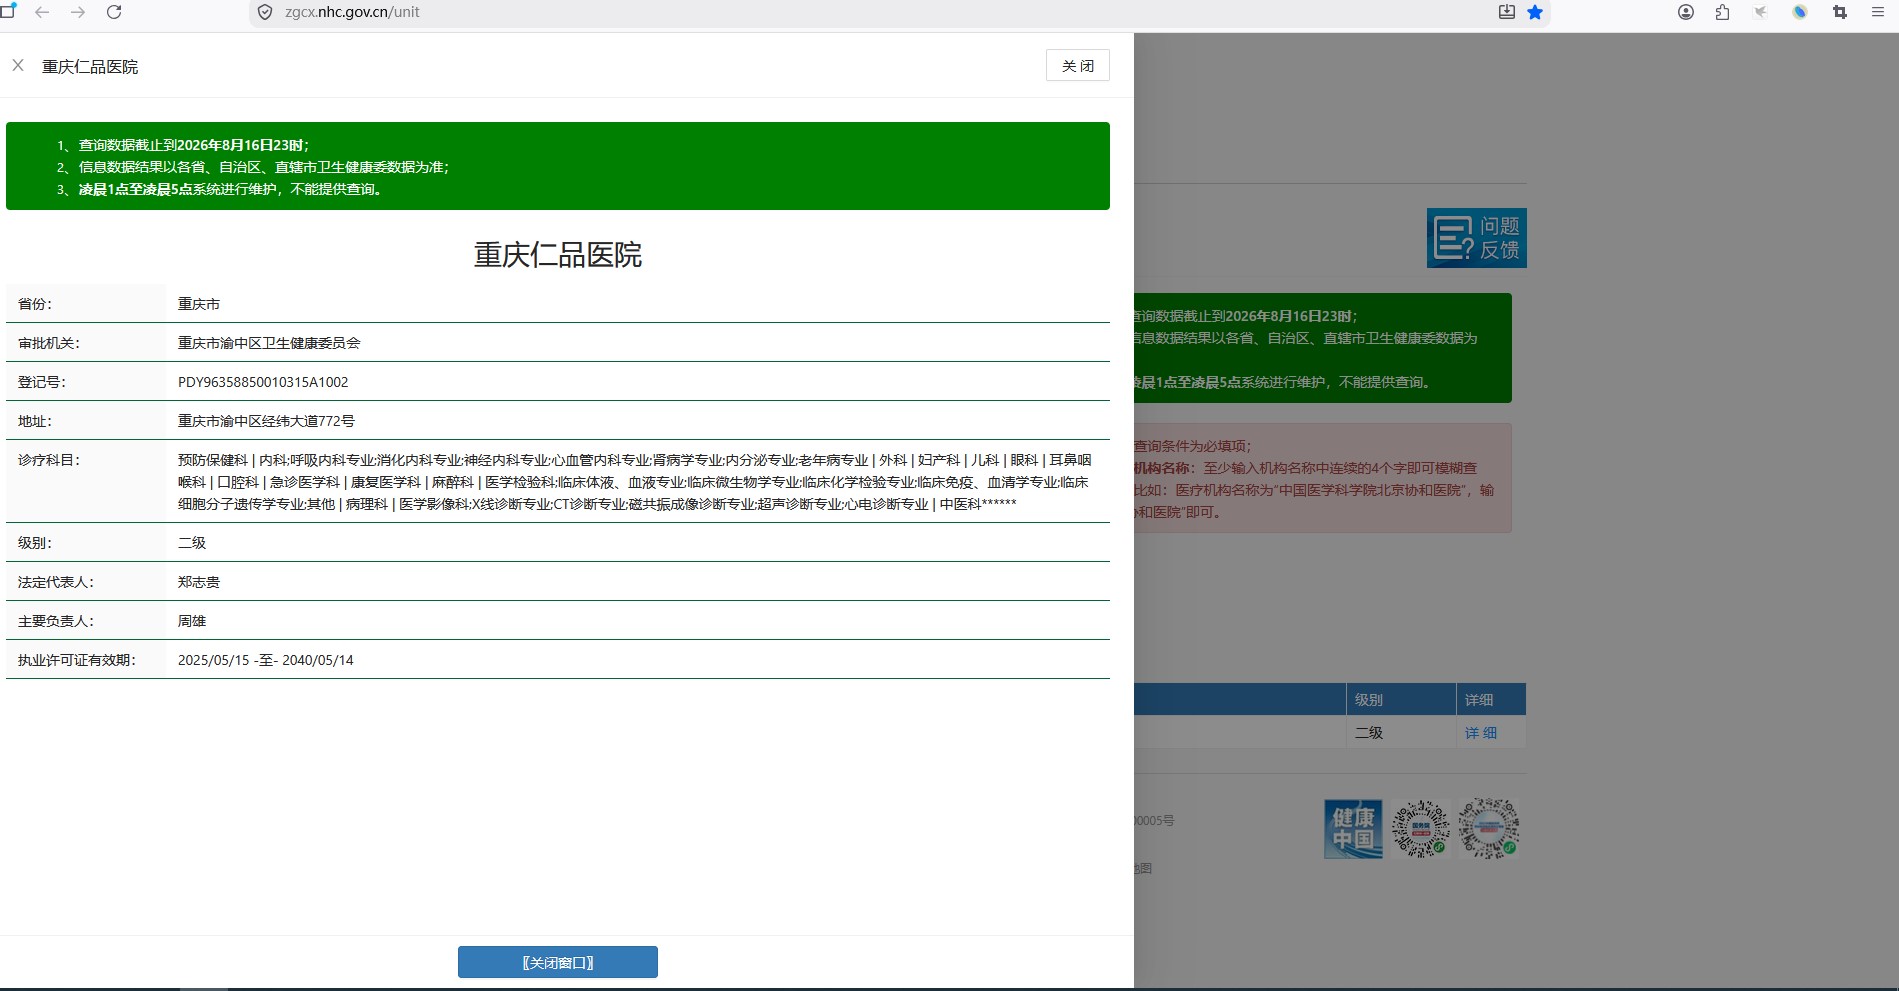Click the province value 重庆市
Viewport: 1899px width, 991px height.
click(199, 304)
